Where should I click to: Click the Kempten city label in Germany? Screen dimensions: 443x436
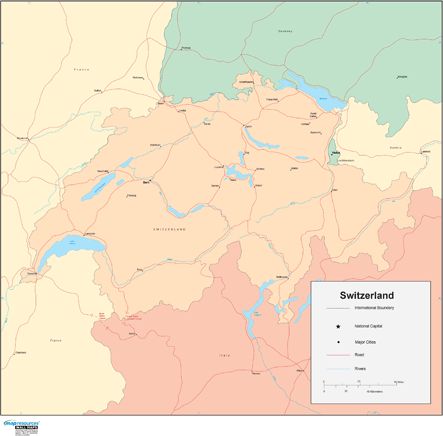402,76
